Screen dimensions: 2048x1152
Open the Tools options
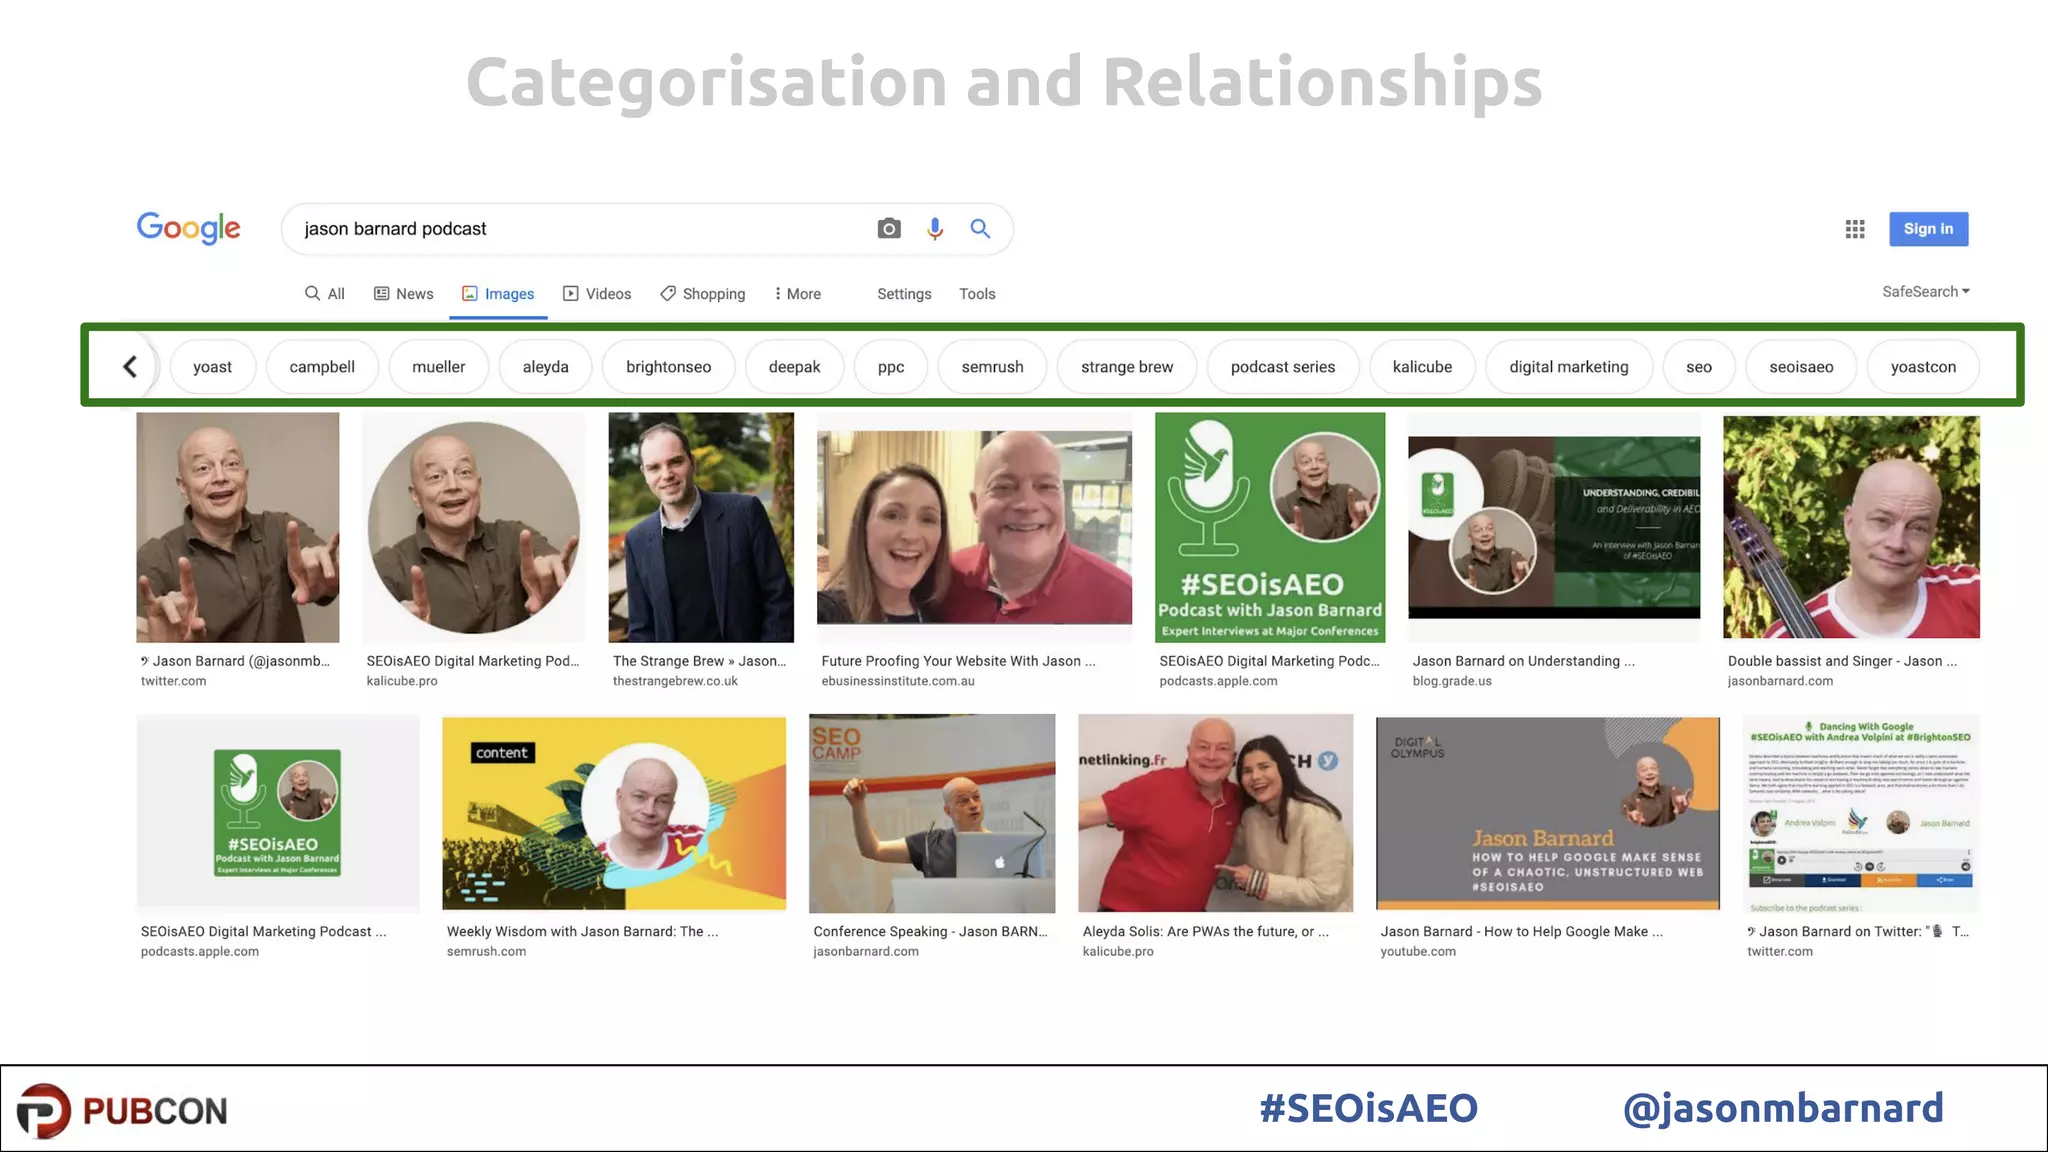pos(977,294)
